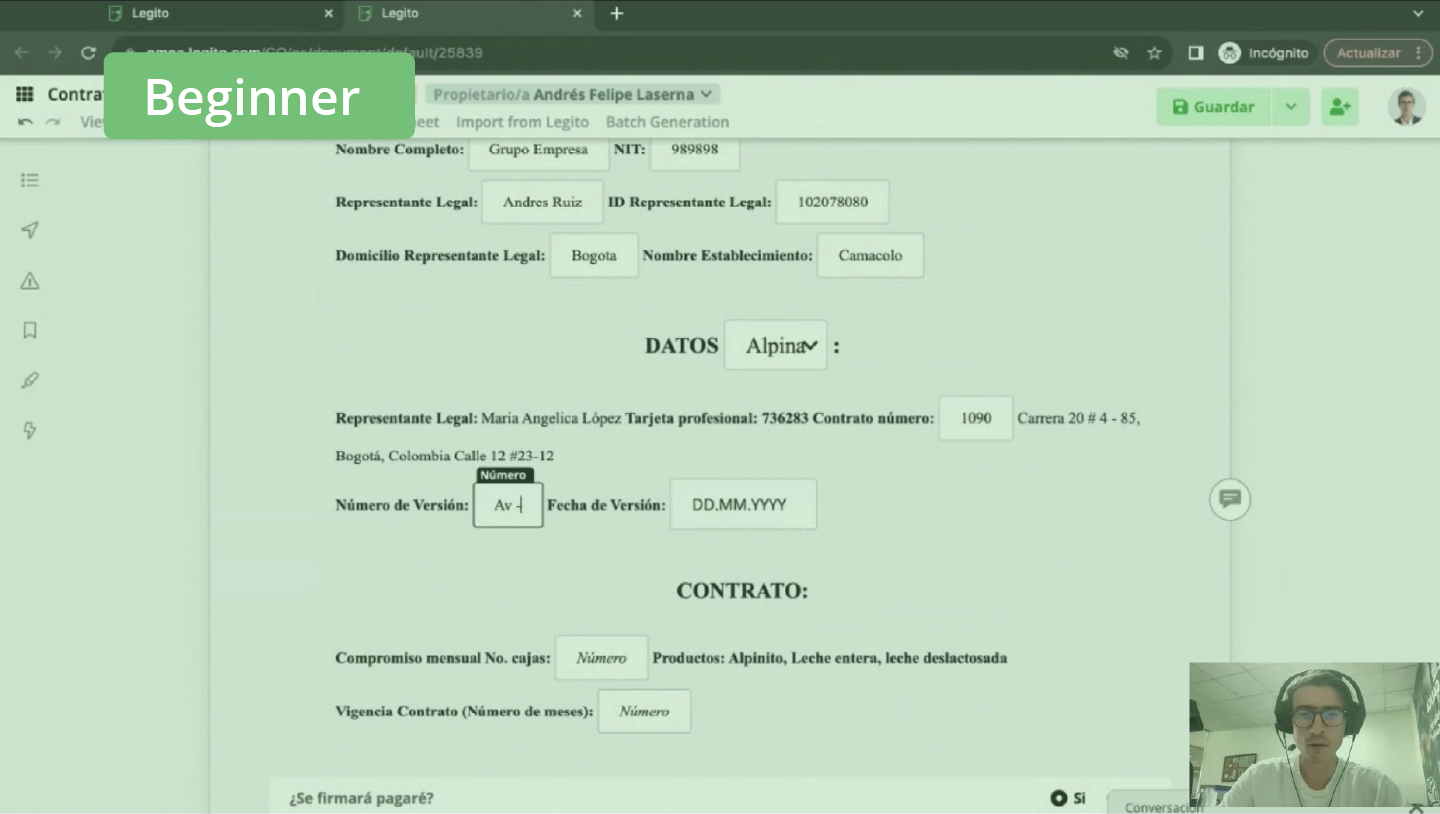Click the ¿Se firmará pagaré? question text

click(361, 798)
